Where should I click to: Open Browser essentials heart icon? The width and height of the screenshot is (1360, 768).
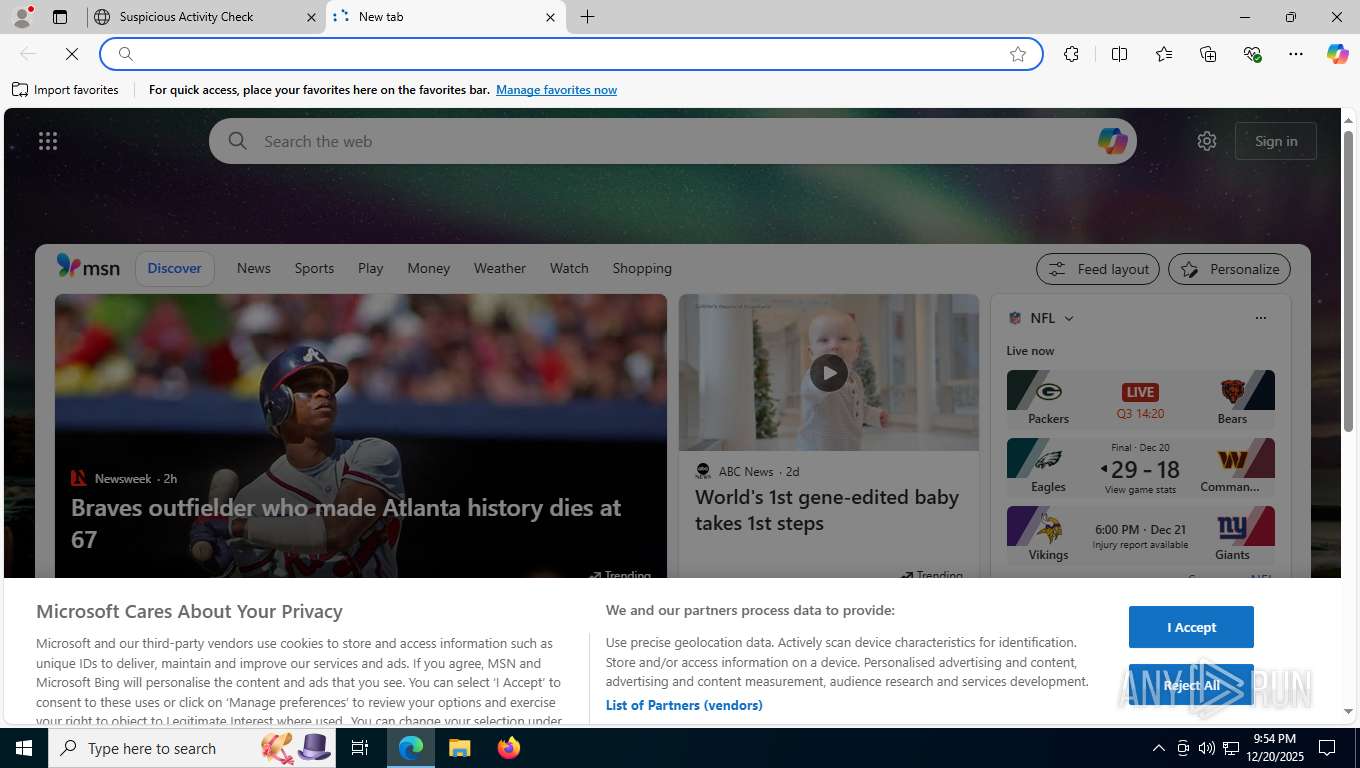pyautogui.click(x=1252, y=54)
